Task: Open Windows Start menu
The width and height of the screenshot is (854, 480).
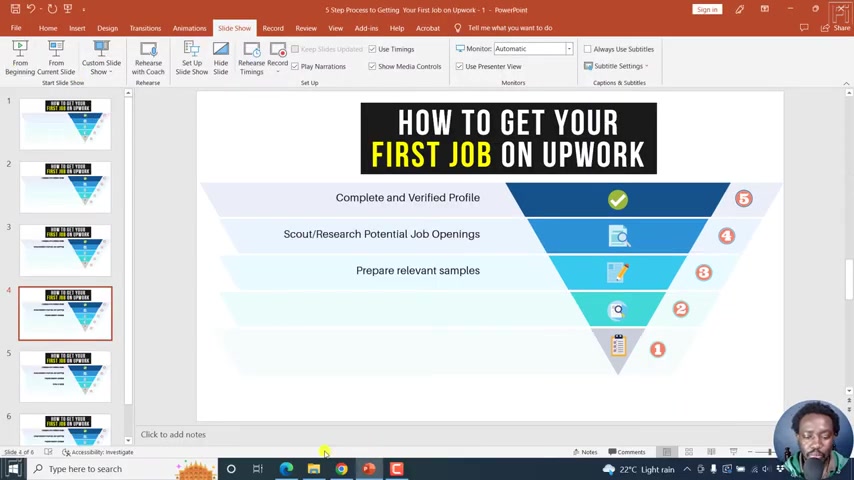Action: pyautogui.click(x=13, y=469)
